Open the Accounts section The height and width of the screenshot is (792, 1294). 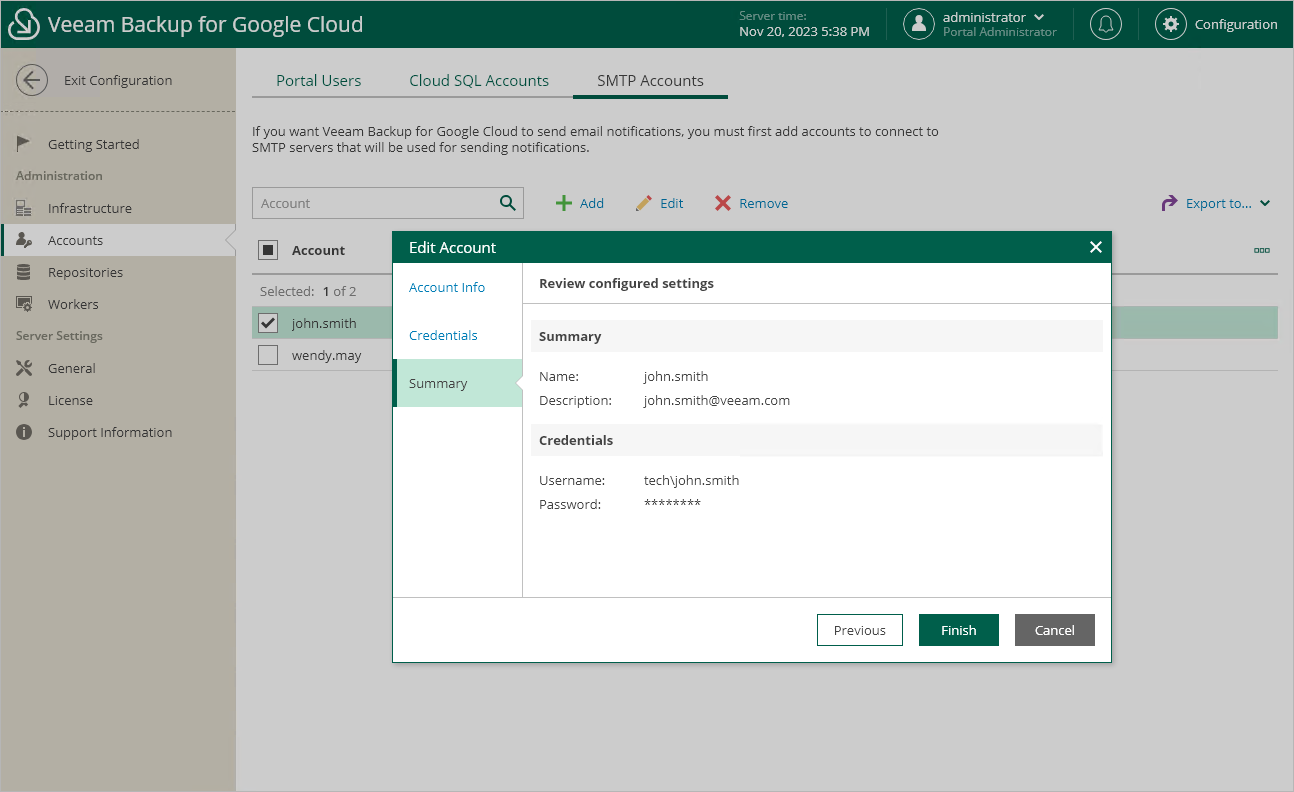click(x=118, y=240)
